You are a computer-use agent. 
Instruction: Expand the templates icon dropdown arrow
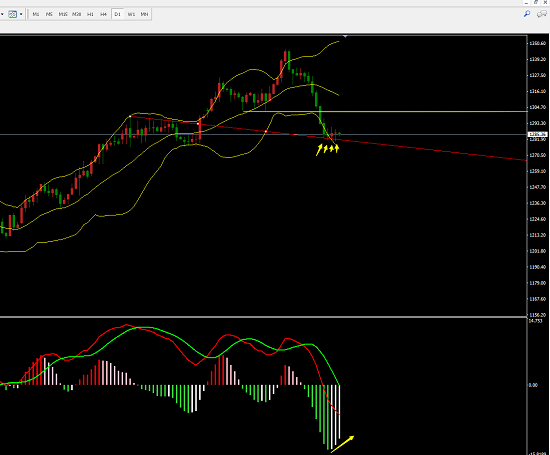(x=21, y=14)
